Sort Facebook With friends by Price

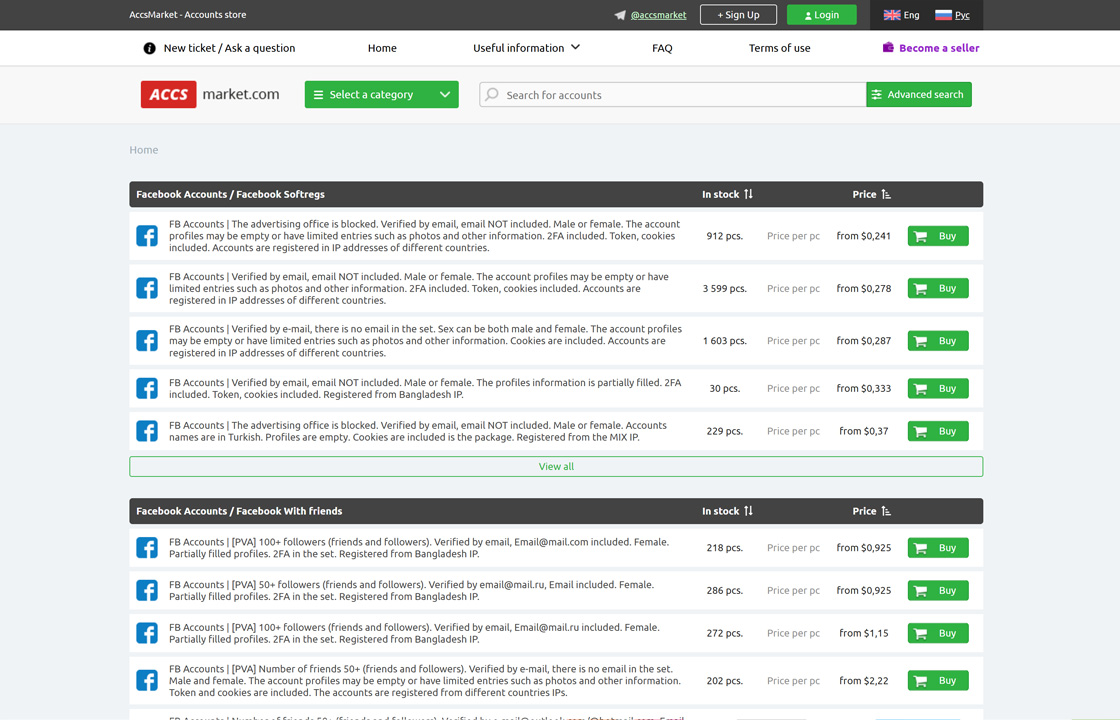(x=871, y=511)
